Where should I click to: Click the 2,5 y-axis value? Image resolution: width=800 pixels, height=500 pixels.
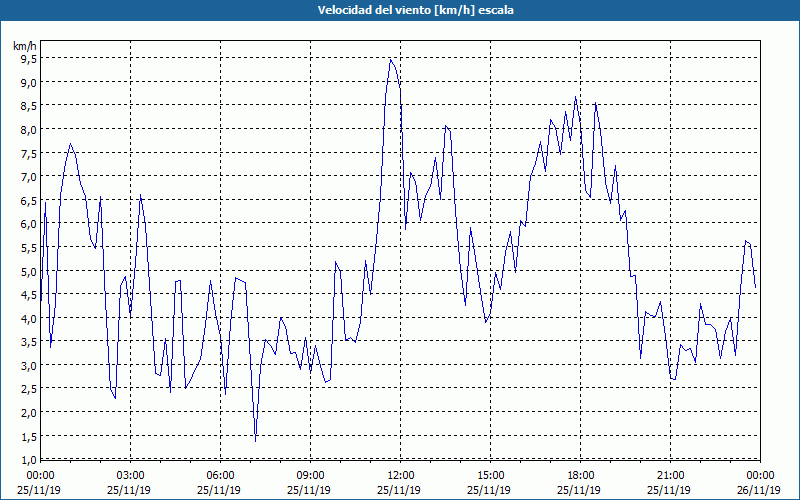29,389
